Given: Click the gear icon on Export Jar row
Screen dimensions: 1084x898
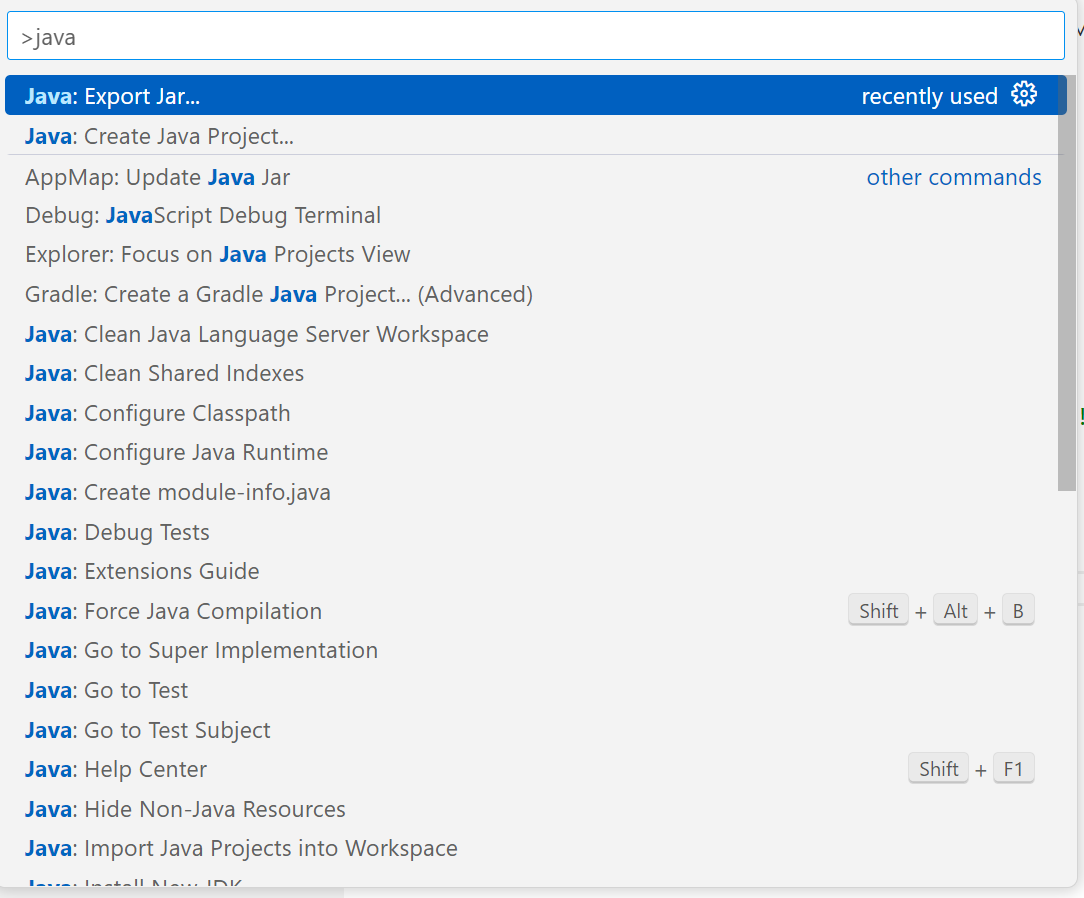Looking at the screenshot, I should point(1024,95).
